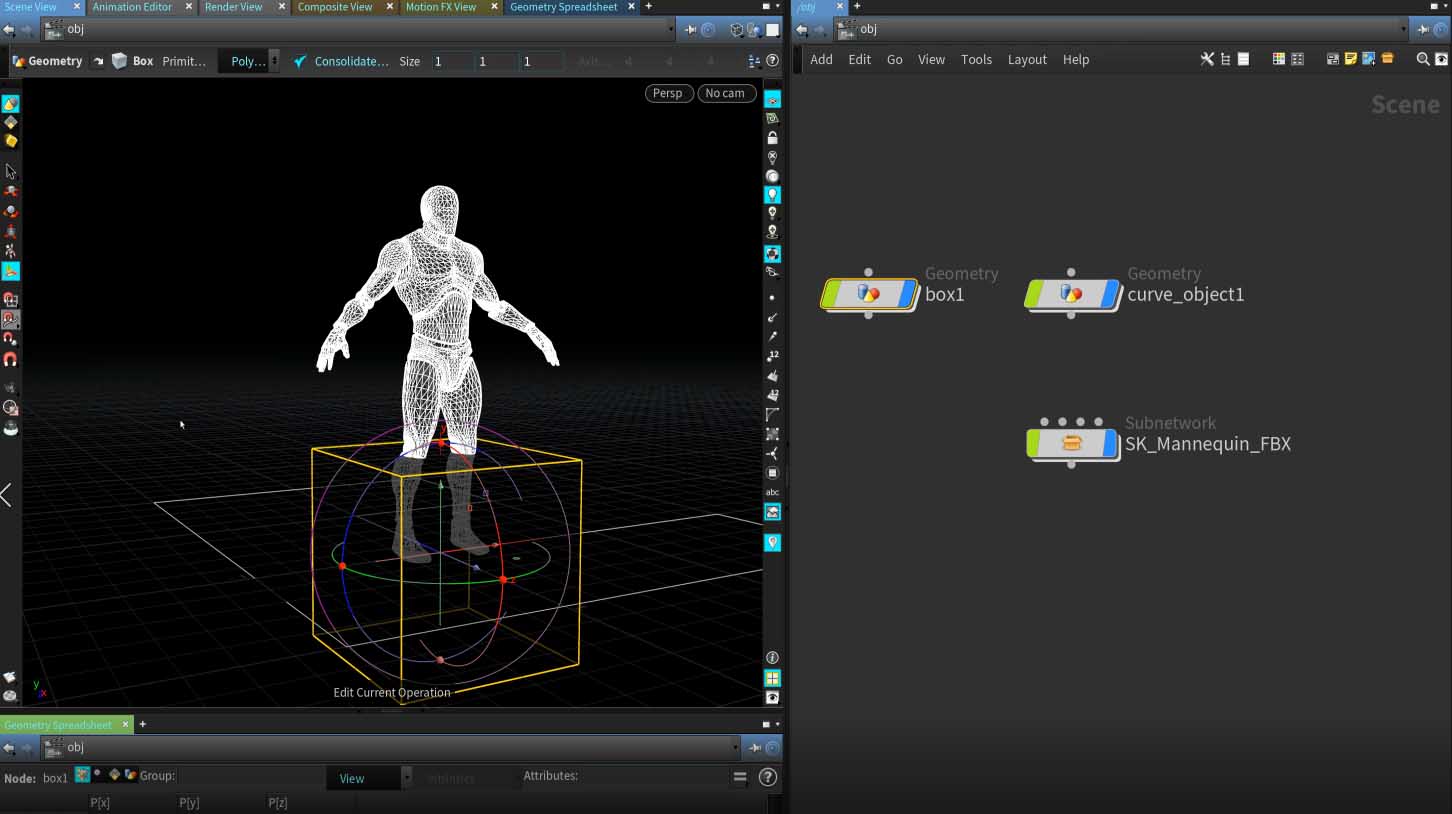Click the color palette grid icon
Viewport: 1452px width, 814px height.
point(1279,60)
